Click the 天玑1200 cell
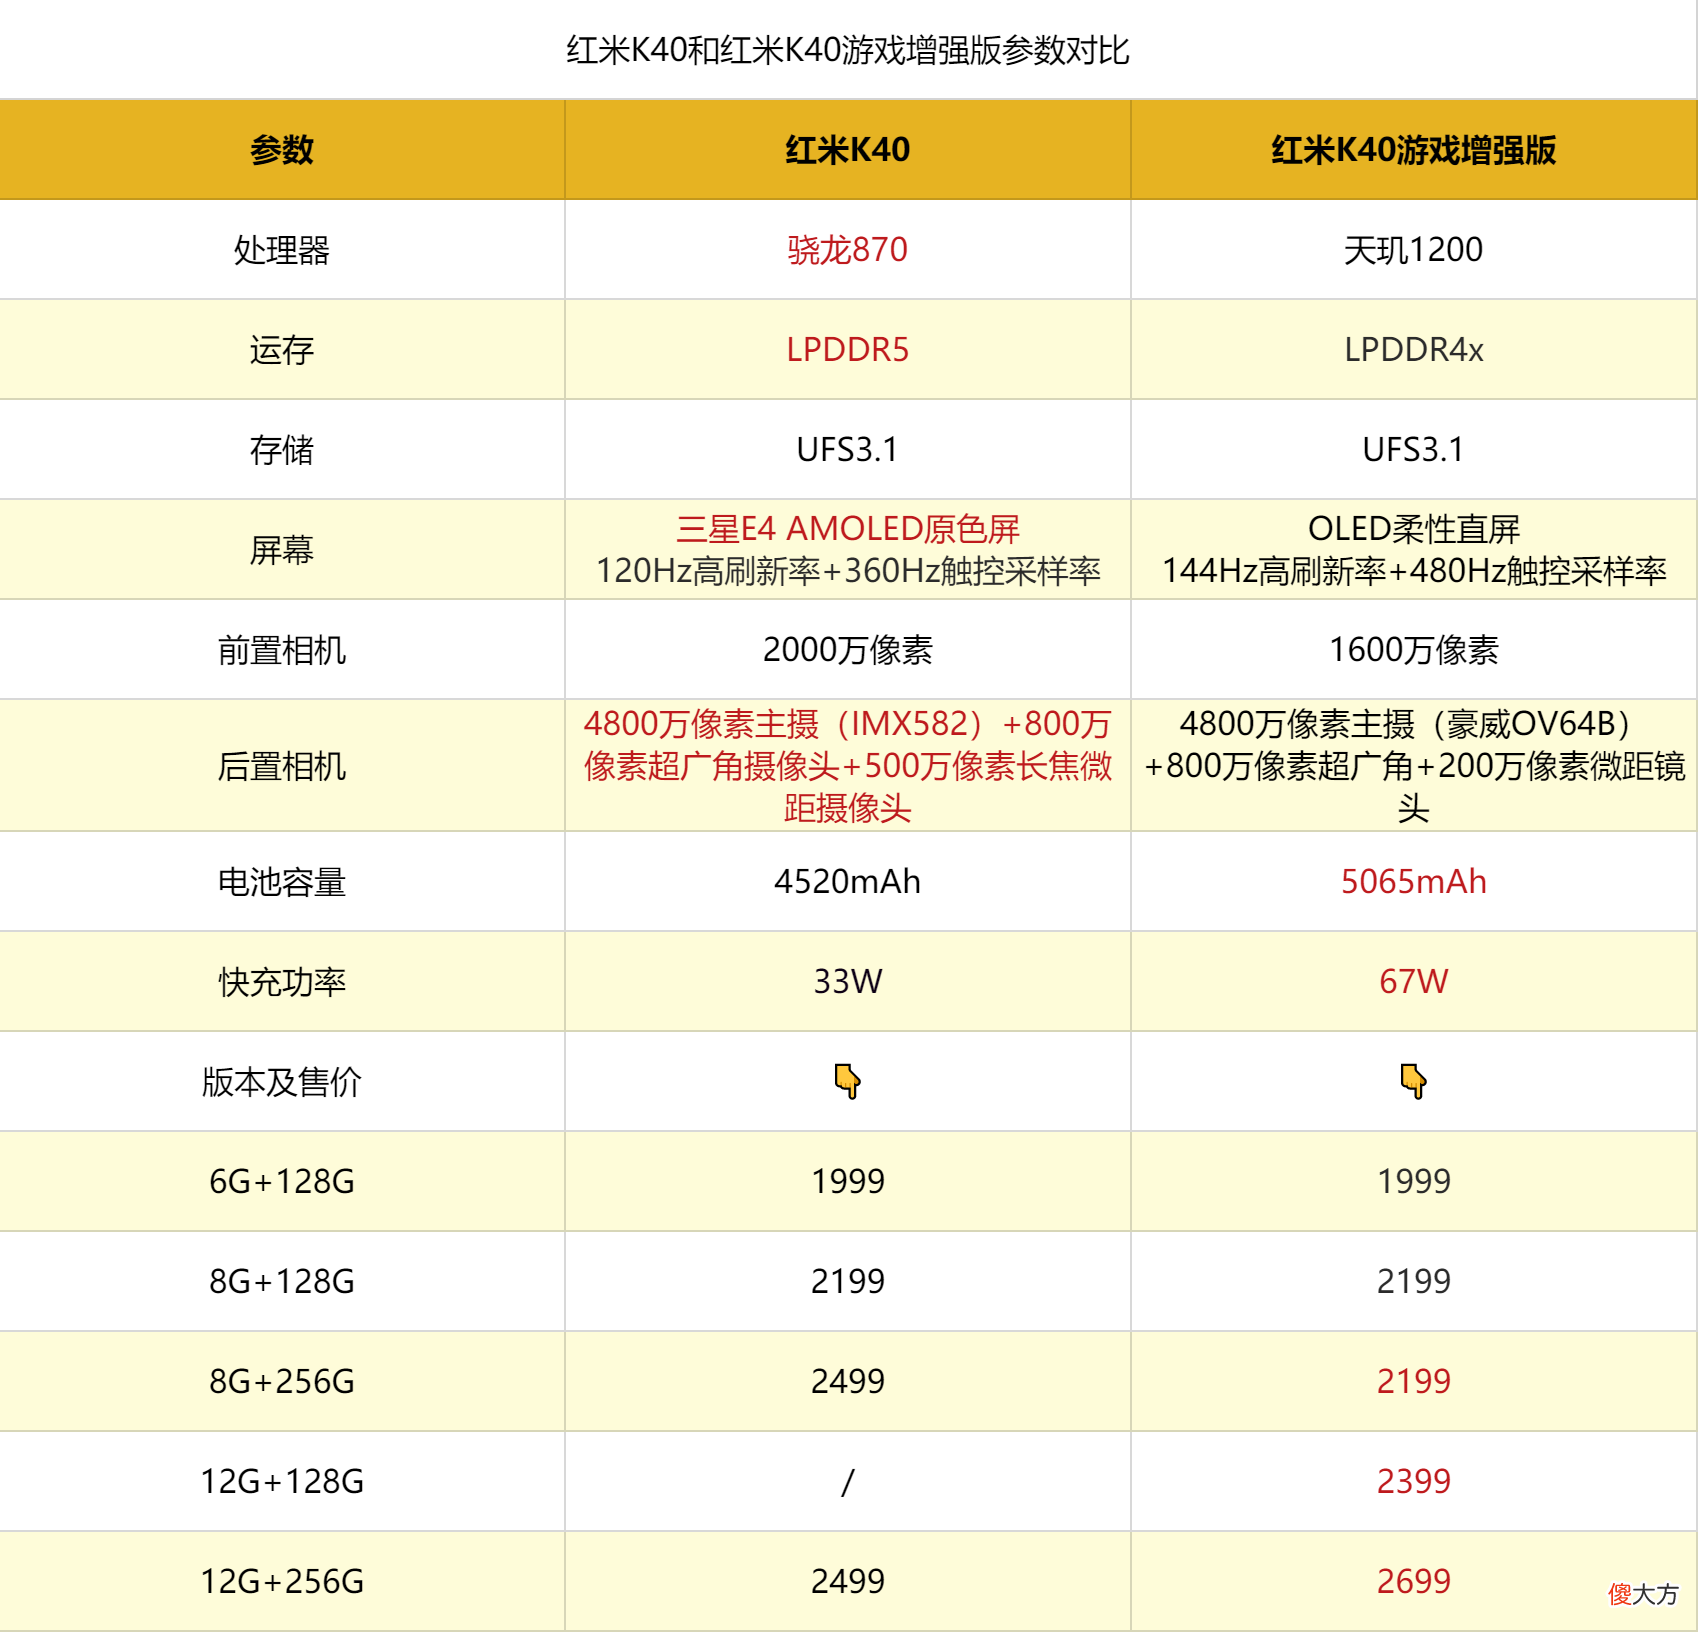Image resolution: width=1698 pixels, height=1632 pixels. (1413, 250)
